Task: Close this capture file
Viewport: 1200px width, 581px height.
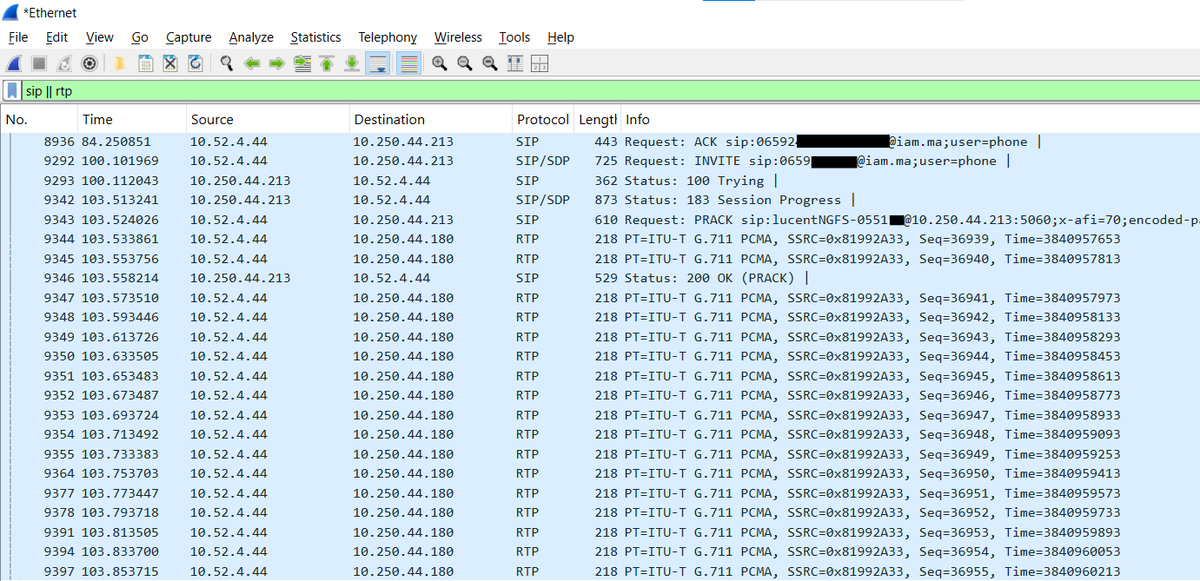Action: point(170,63)
